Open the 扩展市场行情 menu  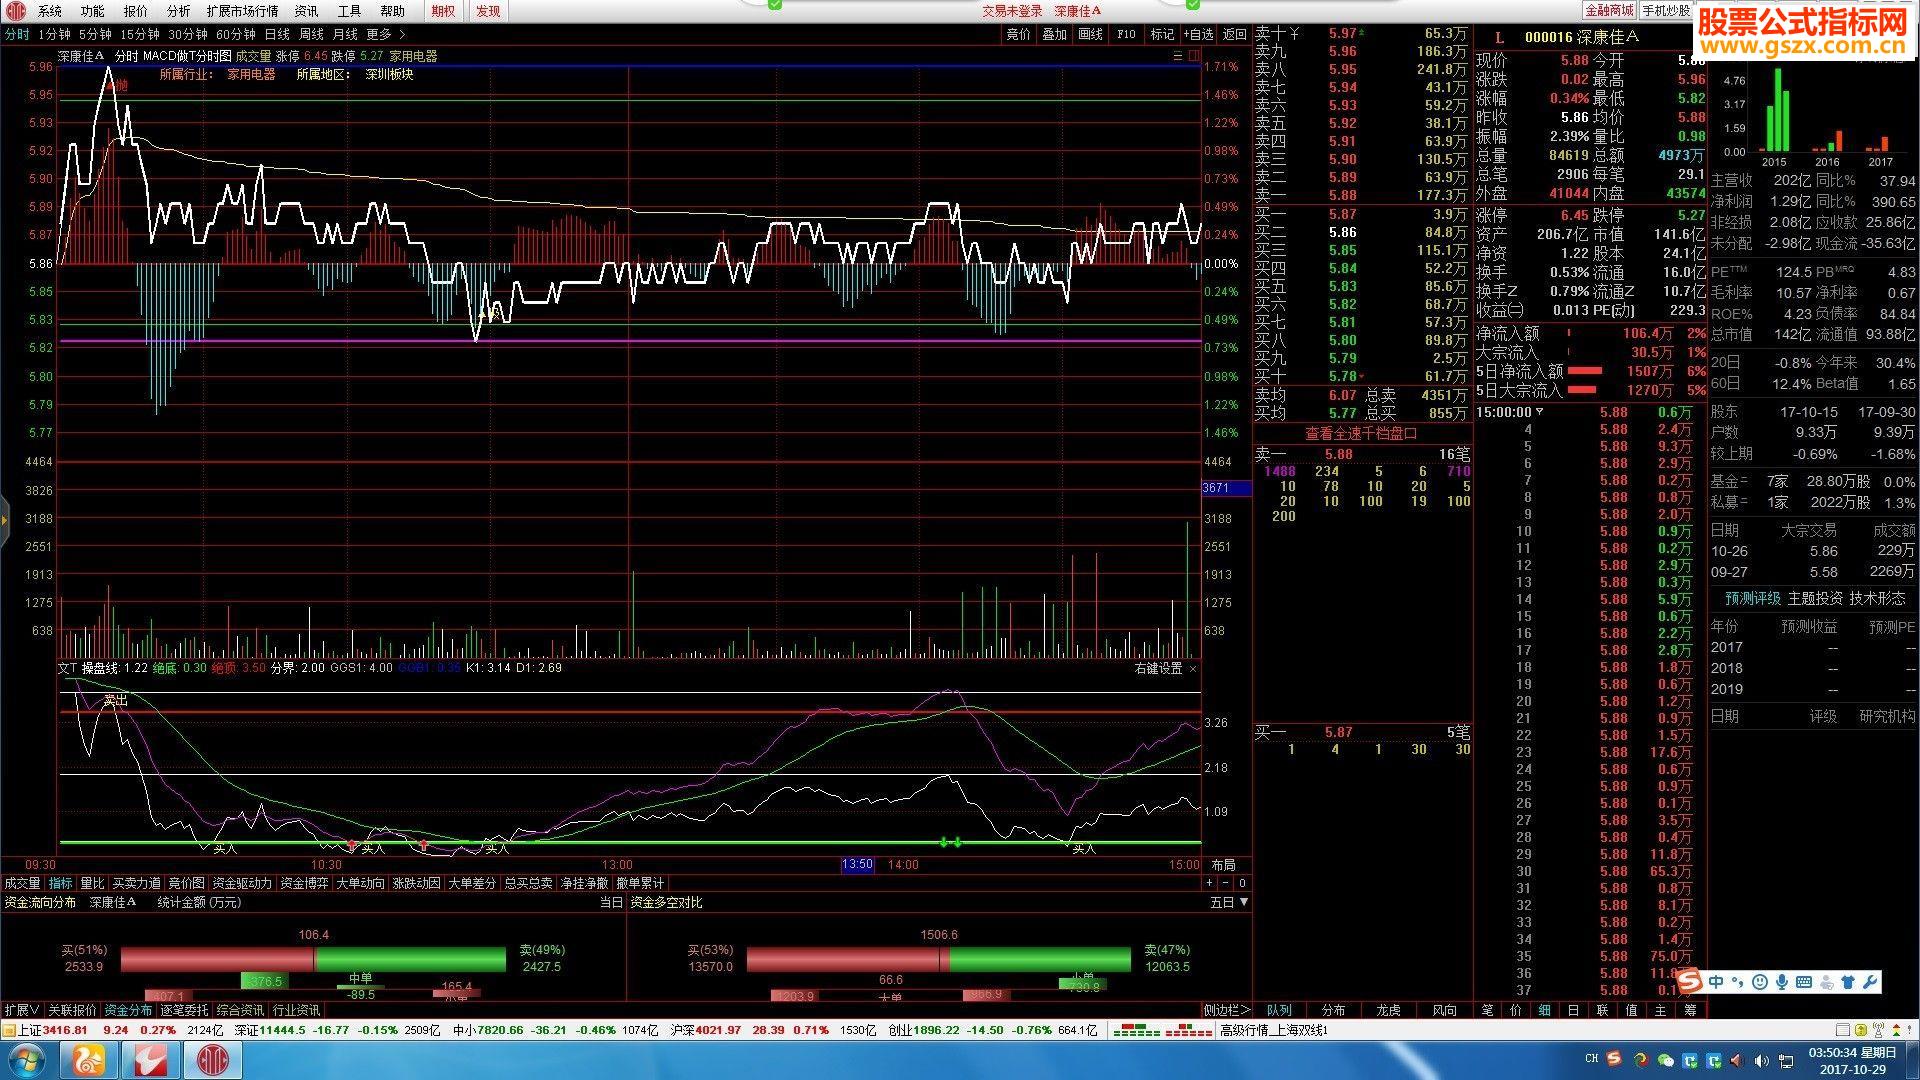pyautogui.click(x=243, y=11)
